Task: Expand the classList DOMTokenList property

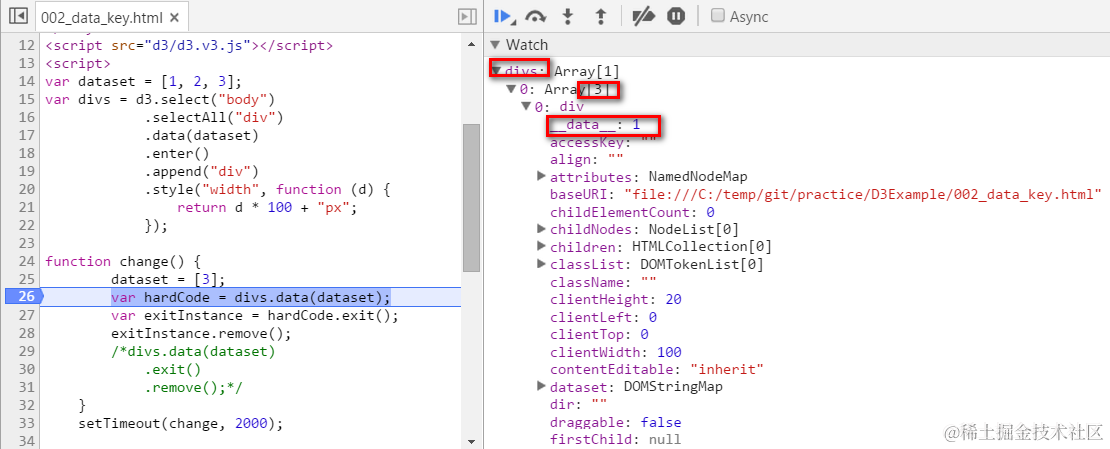Action: click(x=542, y=264)
